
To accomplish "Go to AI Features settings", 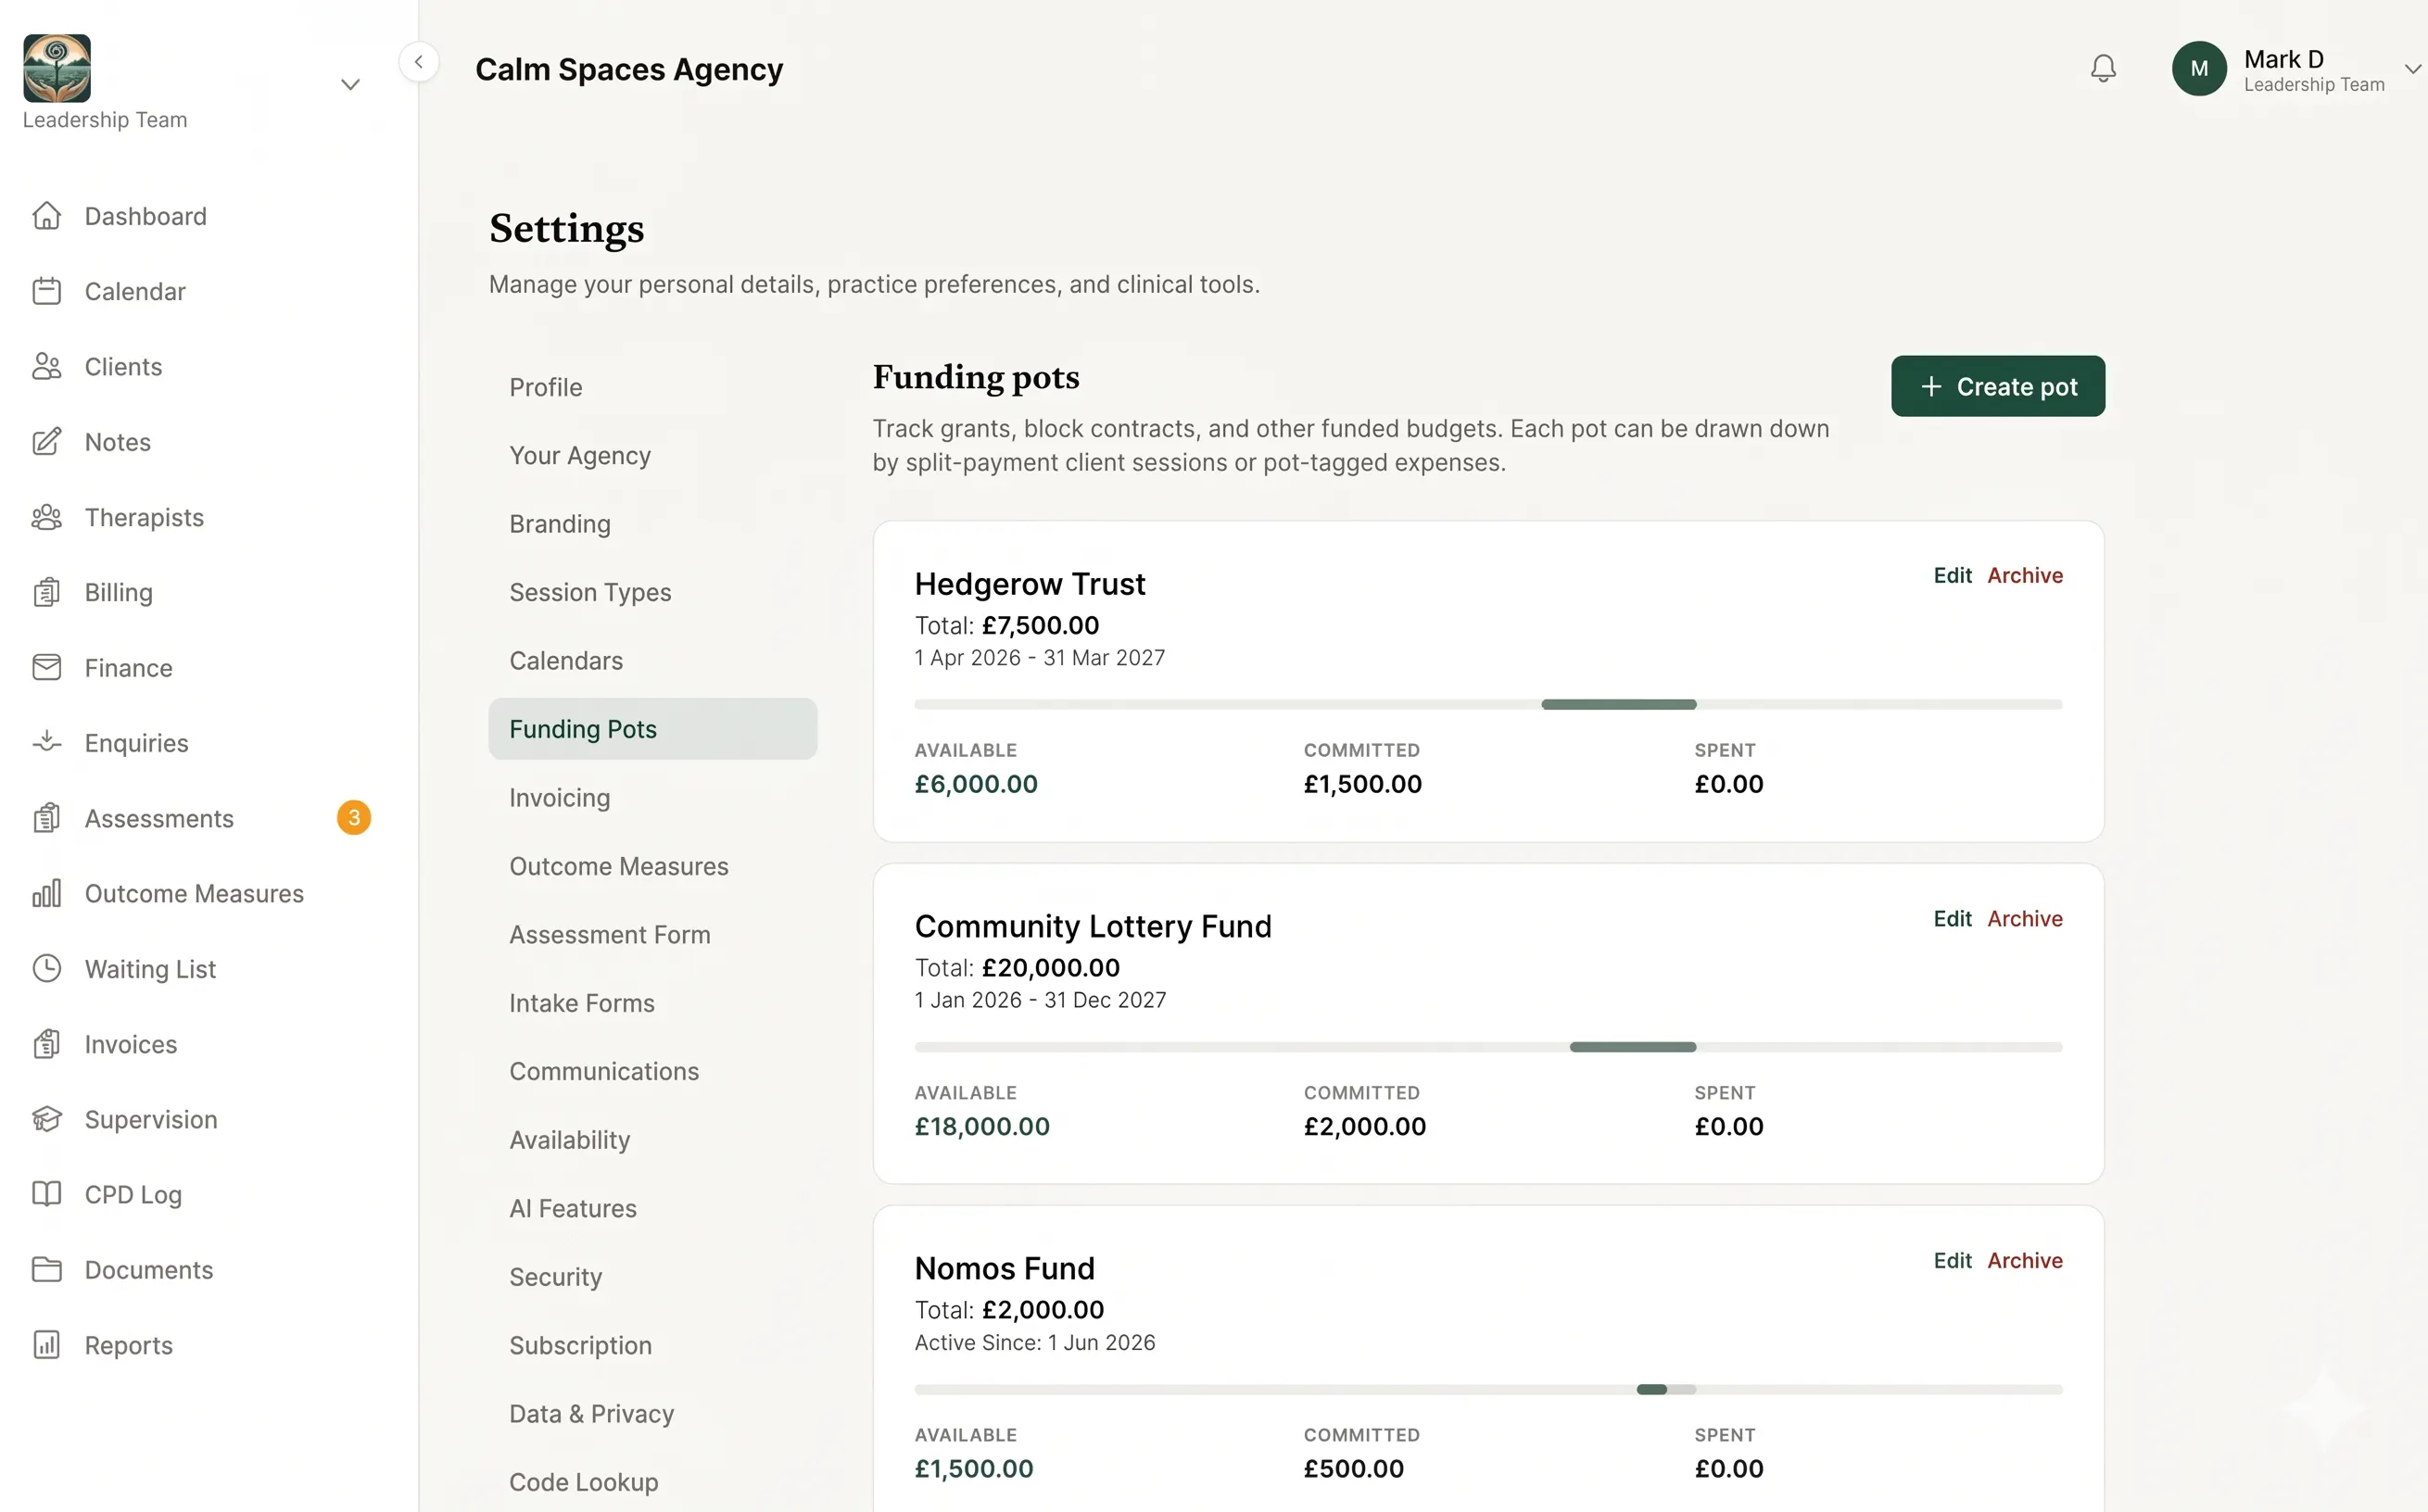I will coord(573,1208).
